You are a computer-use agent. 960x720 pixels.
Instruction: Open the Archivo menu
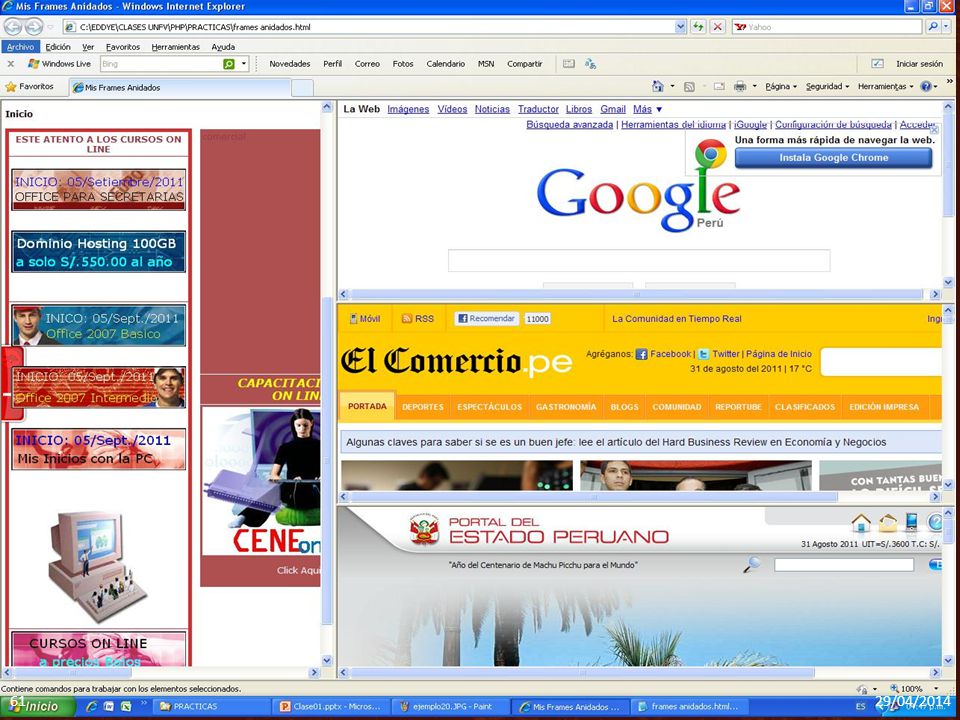pos(20,47)
